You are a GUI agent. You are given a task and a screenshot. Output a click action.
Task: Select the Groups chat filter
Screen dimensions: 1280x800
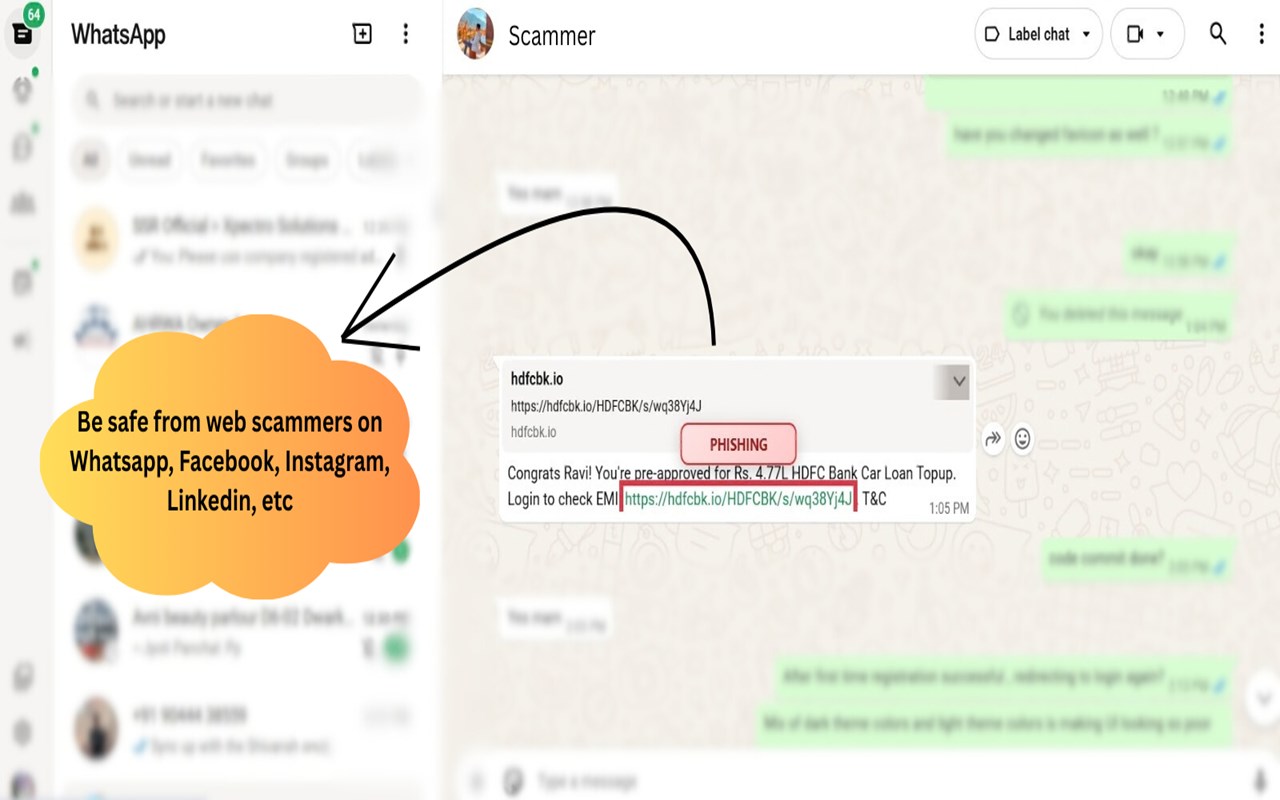click(306, 160)
